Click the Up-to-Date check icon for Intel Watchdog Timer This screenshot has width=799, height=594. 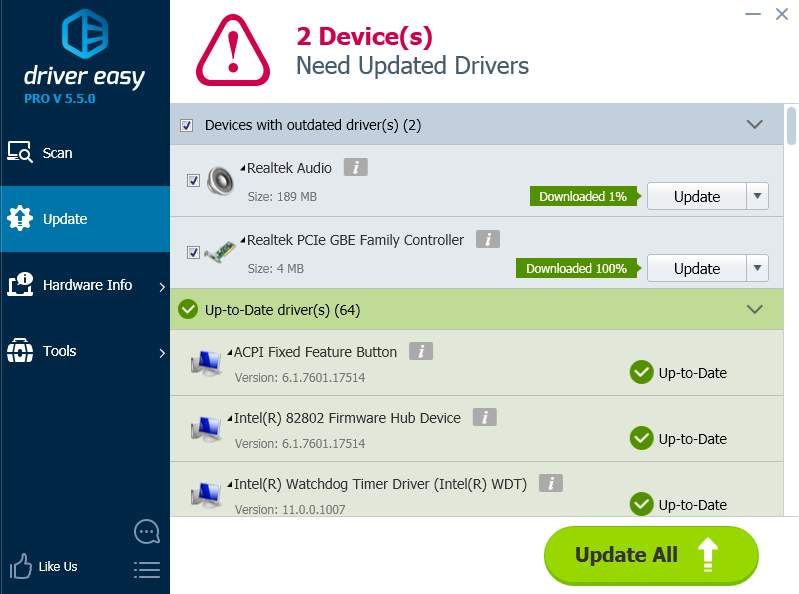click(642, 504)
